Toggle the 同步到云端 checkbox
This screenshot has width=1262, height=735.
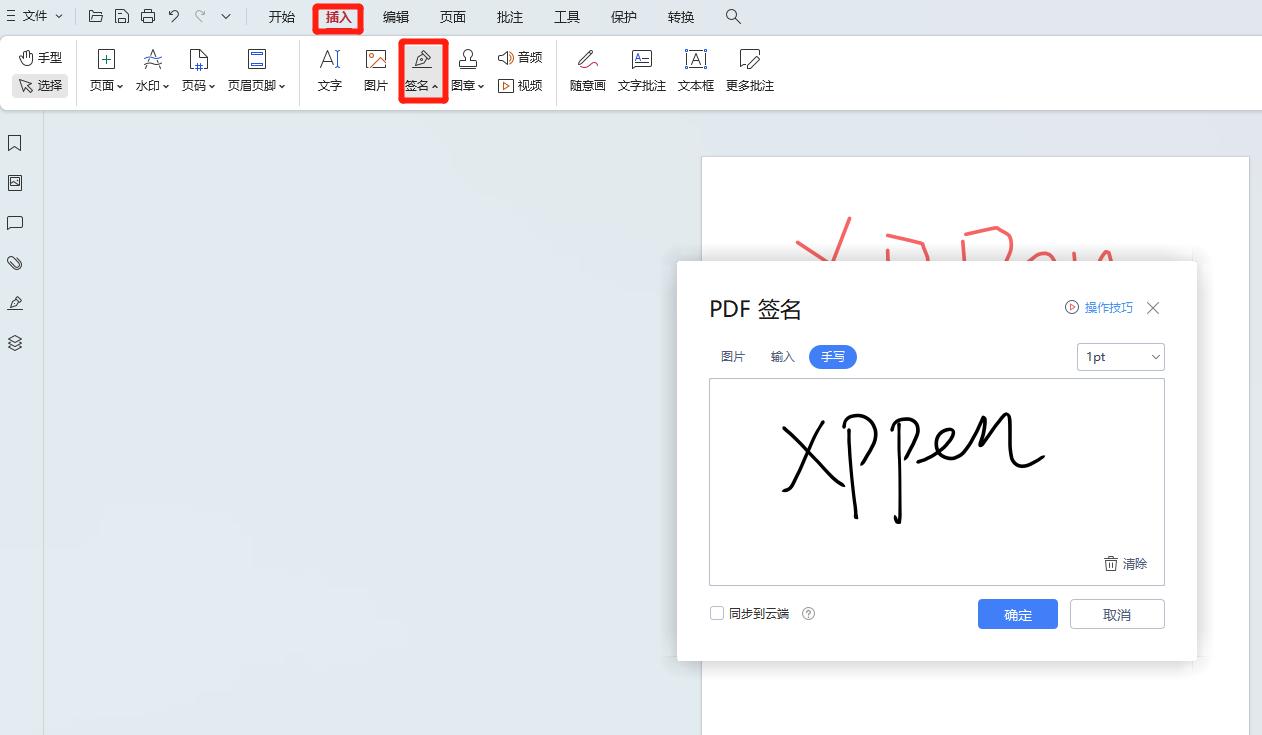click(x=717, y=613)
